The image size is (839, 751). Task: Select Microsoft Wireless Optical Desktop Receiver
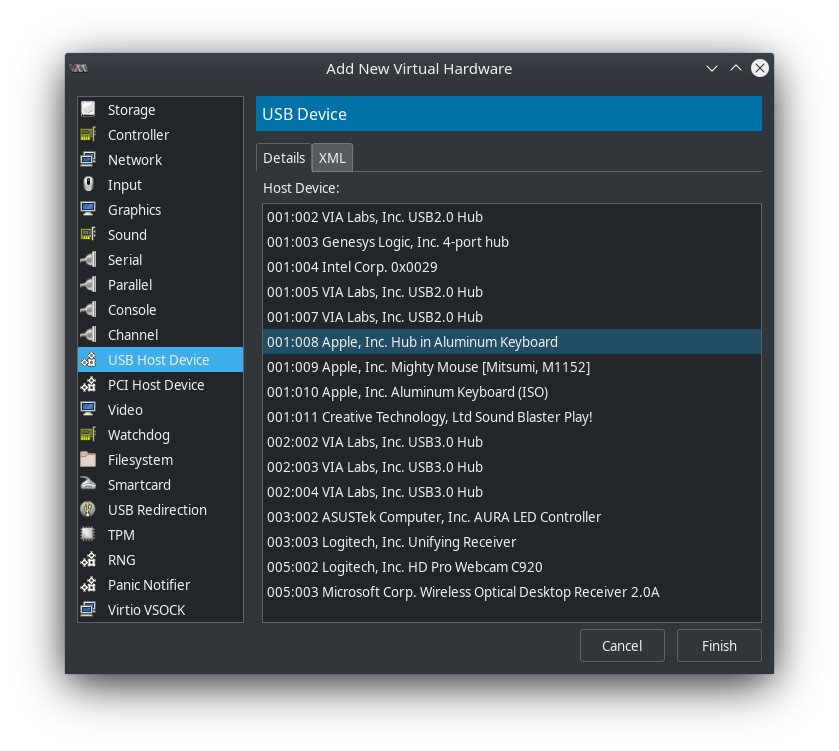(512, 592)
